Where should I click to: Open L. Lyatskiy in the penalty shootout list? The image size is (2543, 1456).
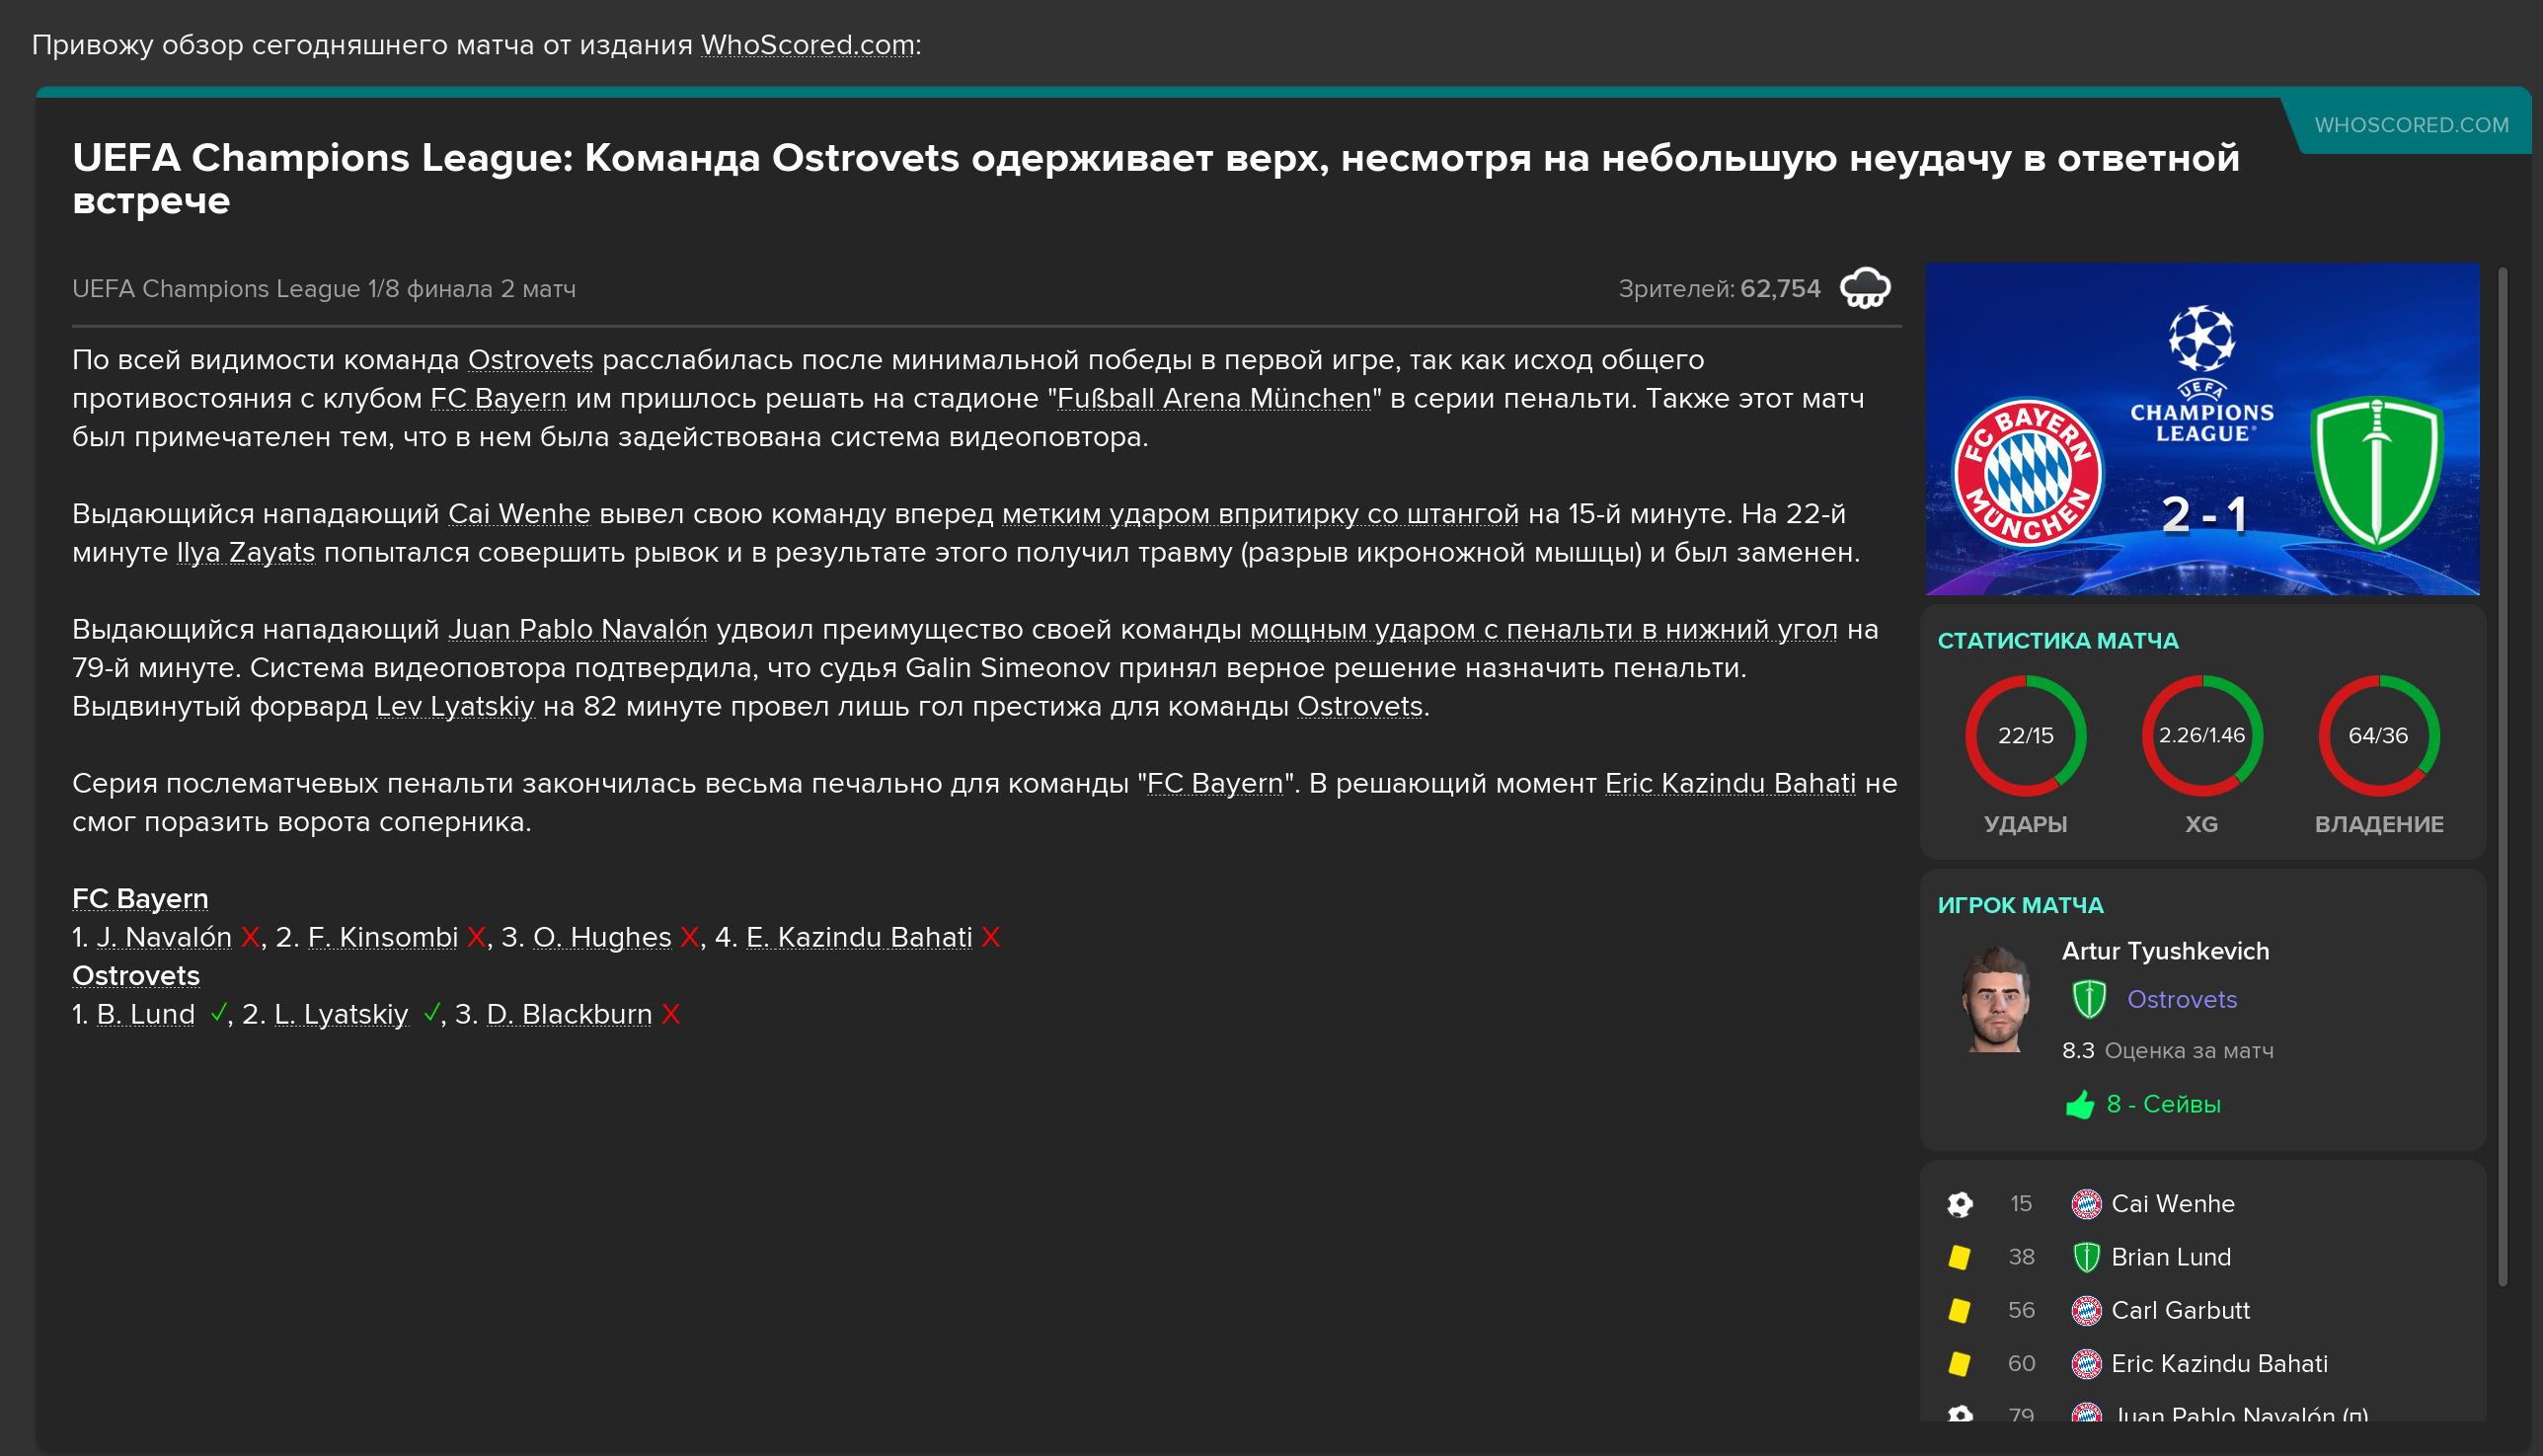[341, 1014]
